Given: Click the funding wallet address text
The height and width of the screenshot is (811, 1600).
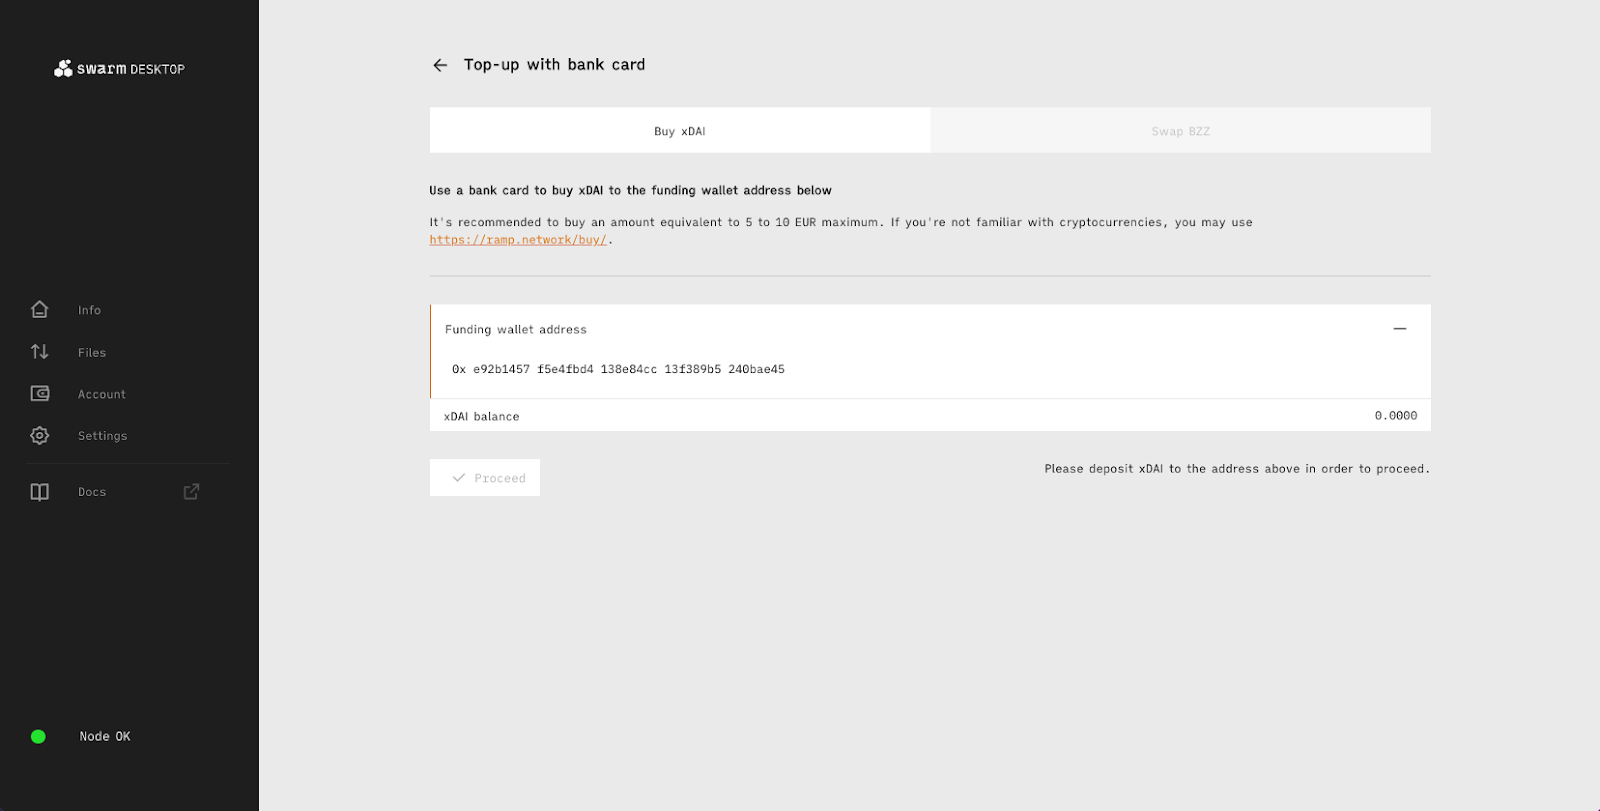Looking at the screenshot, I should [618, 370].
